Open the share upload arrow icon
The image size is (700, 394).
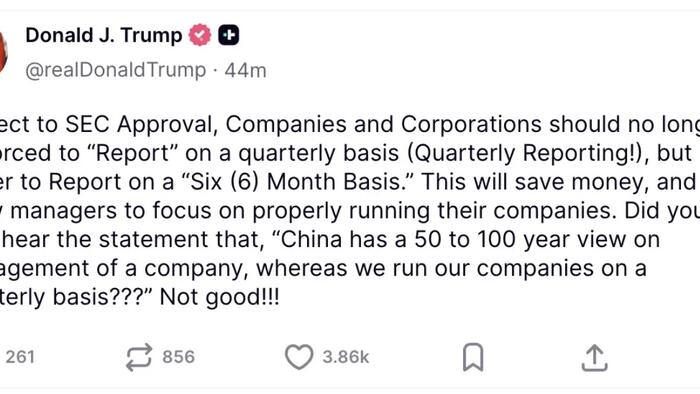pyautogui.click(x=595, y=357)
